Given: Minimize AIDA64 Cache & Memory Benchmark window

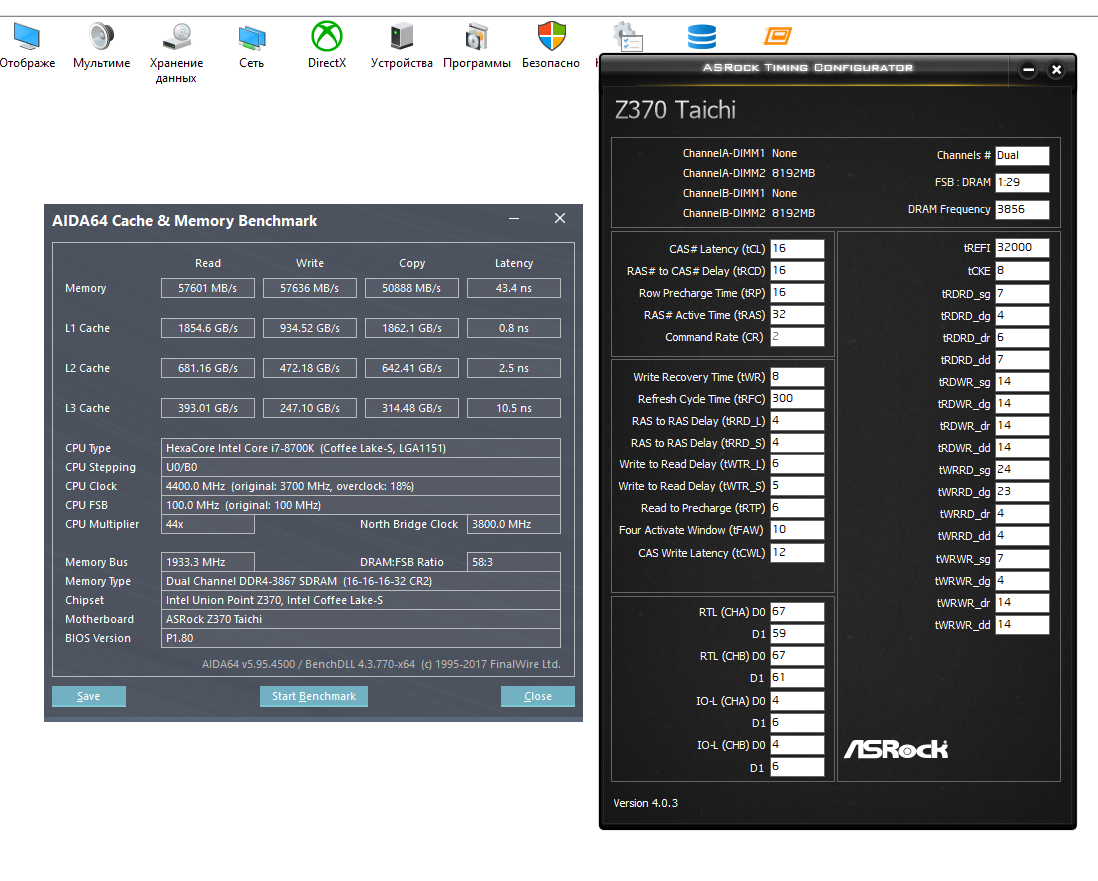Looking at the screenshot, I should (514, 218).
